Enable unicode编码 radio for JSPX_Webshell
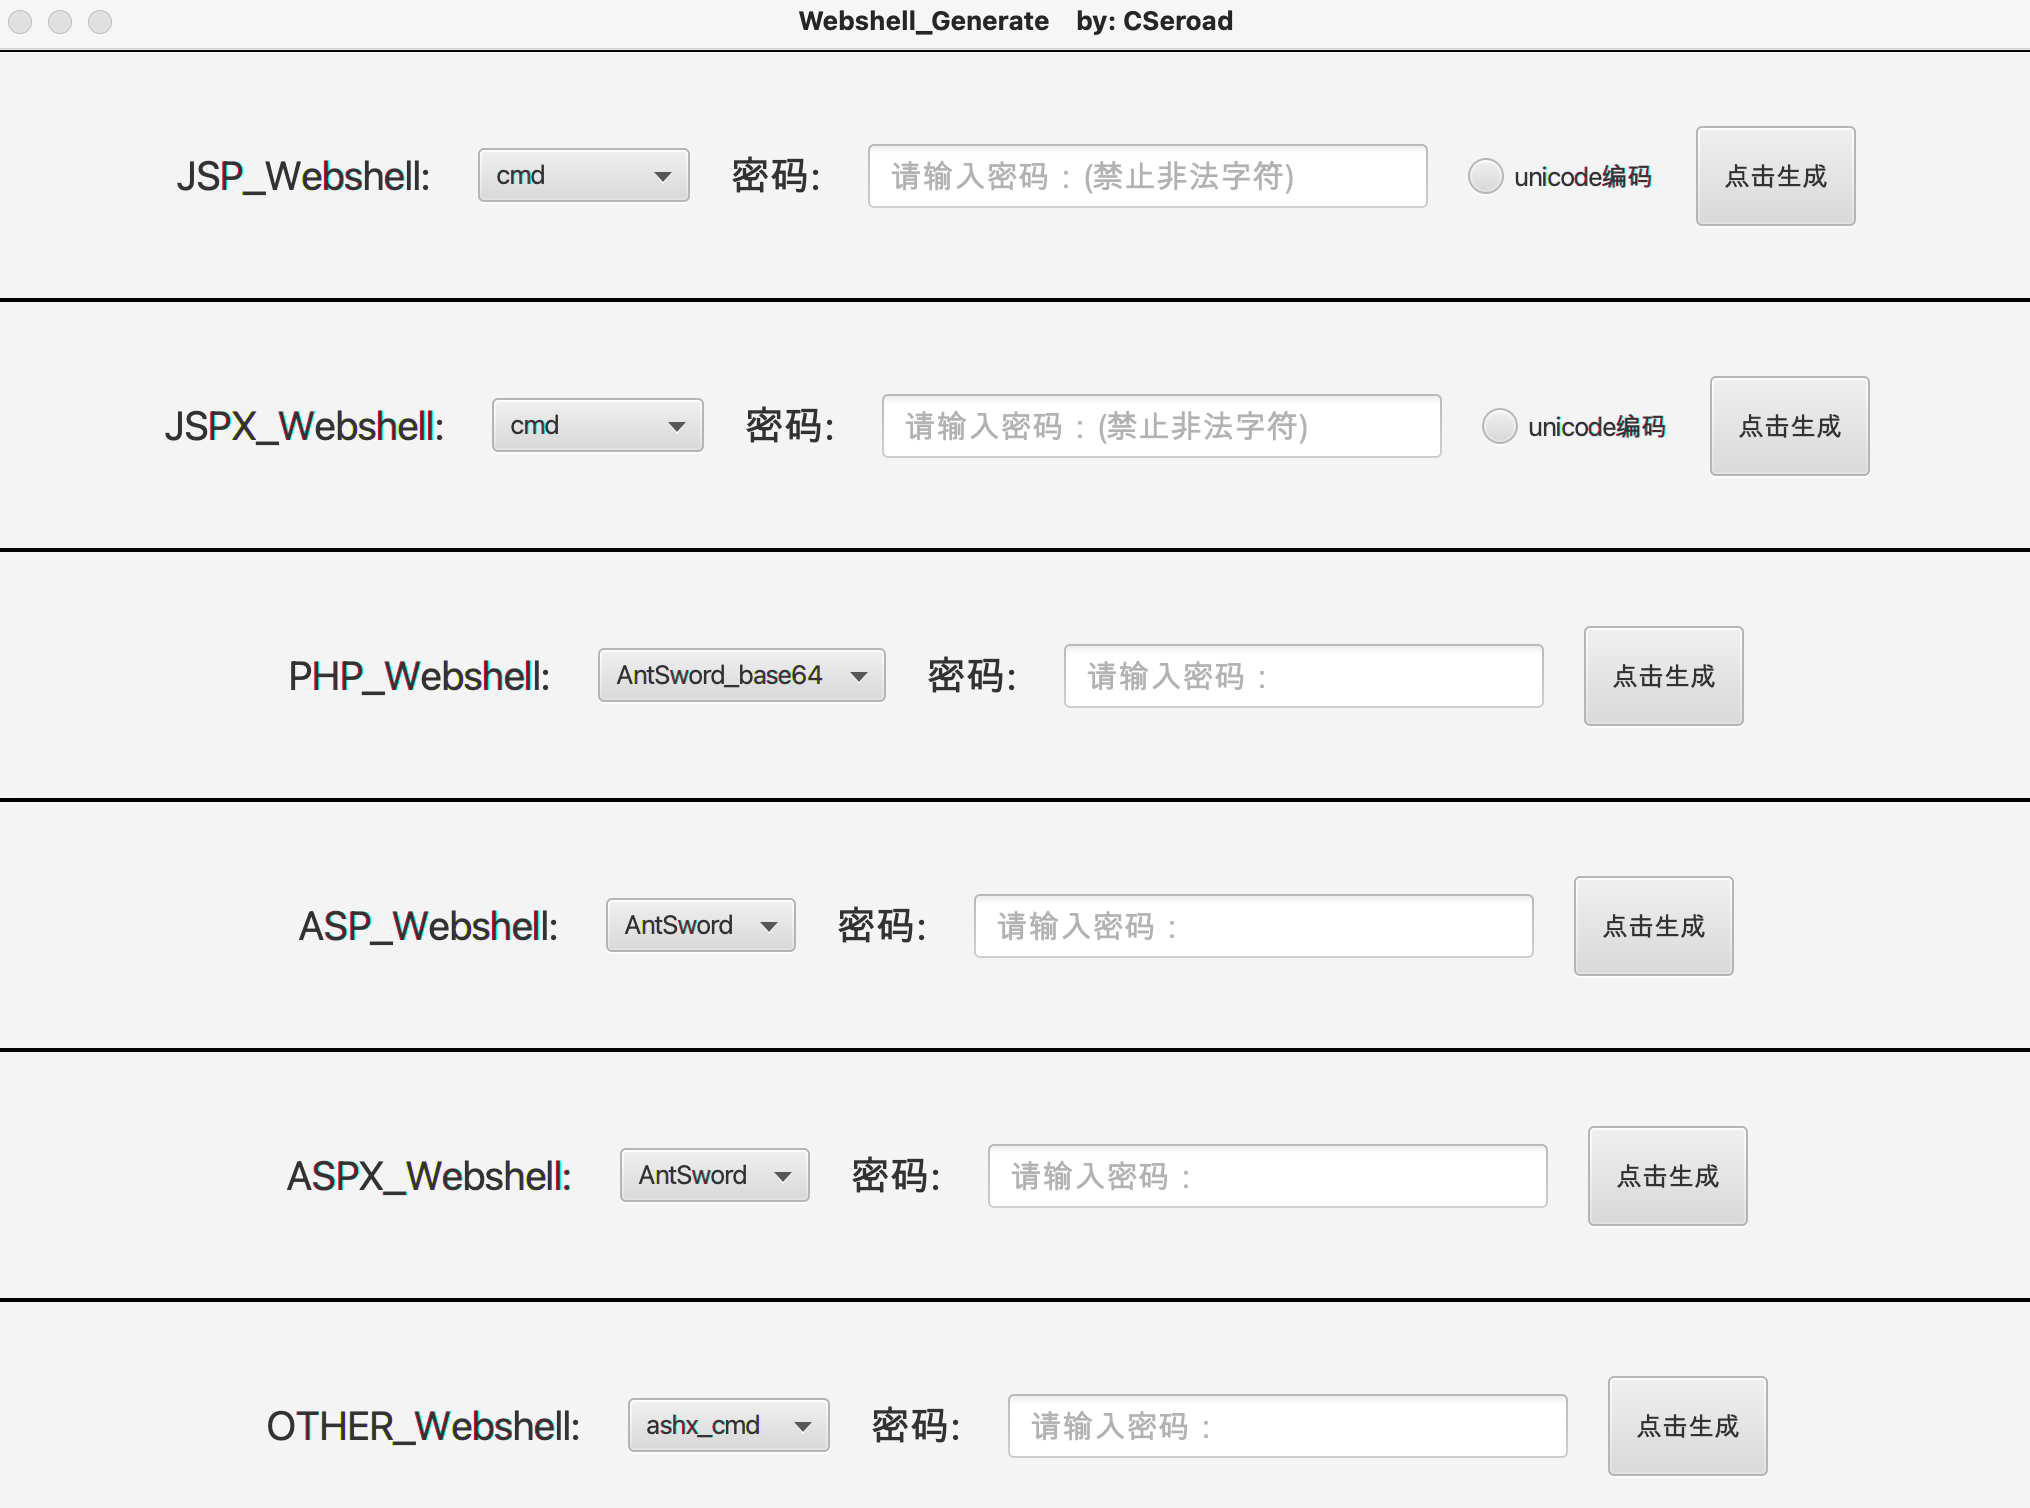This screenshot has width=2030, height=1508. [1499, 426]
